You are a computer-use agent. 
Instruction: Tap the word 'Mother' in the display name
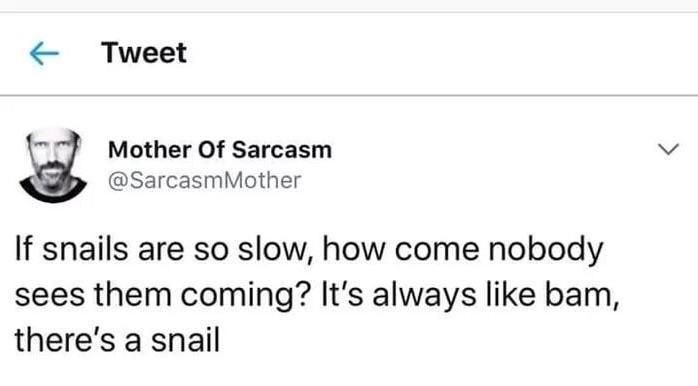click(150, 149)
